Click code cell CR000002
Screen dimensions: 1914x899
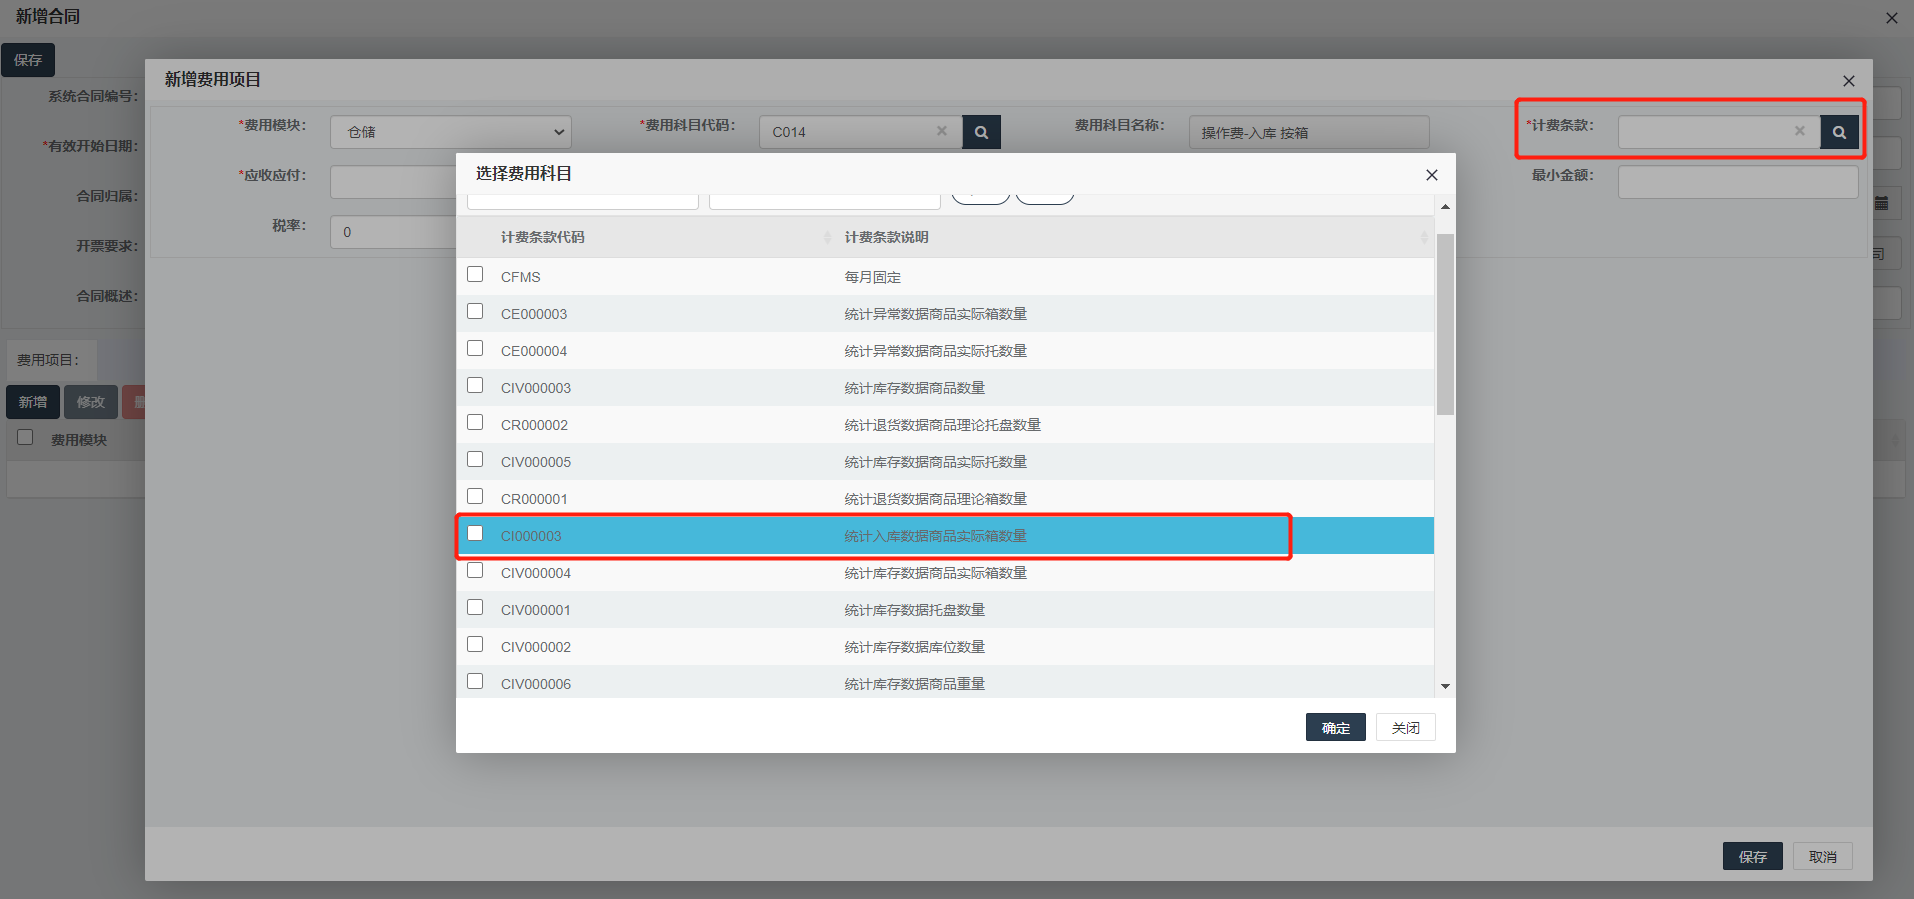[534, 425]
